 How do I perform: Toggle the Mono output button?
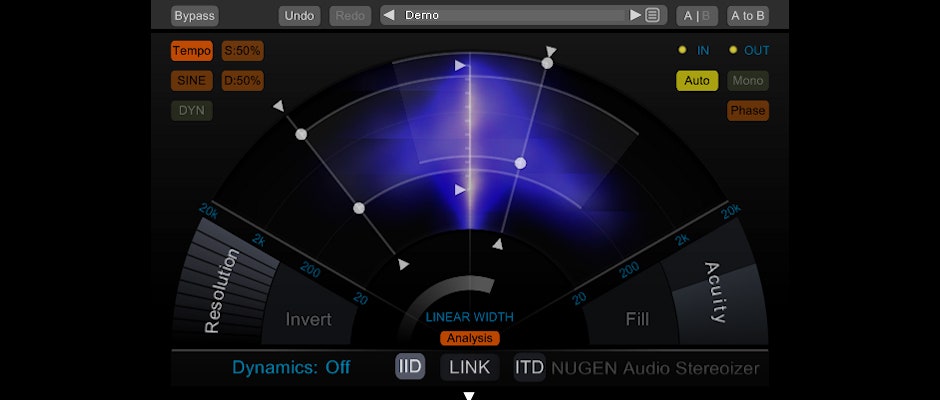click(747, 81)
